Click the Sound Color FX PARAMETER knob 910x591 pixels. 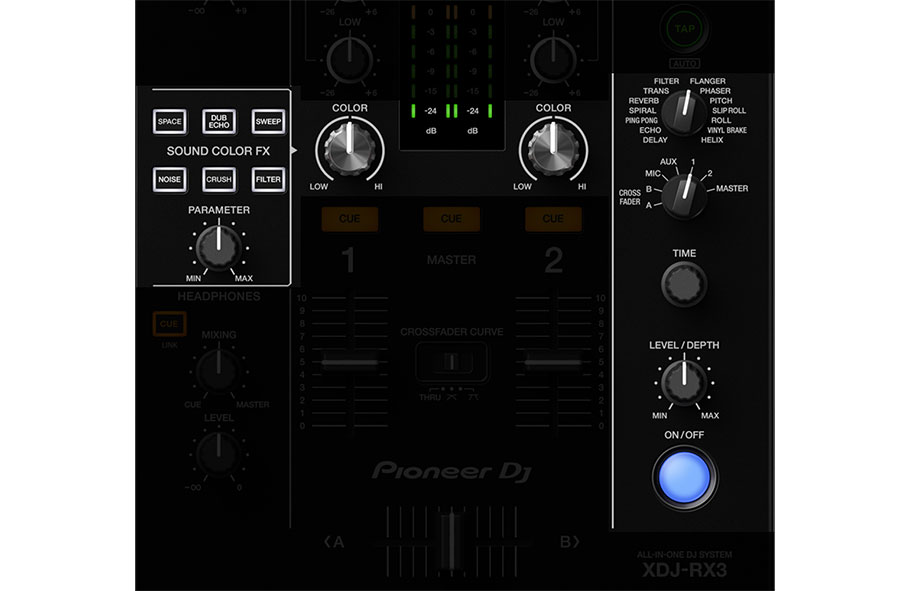pos(219,248)
